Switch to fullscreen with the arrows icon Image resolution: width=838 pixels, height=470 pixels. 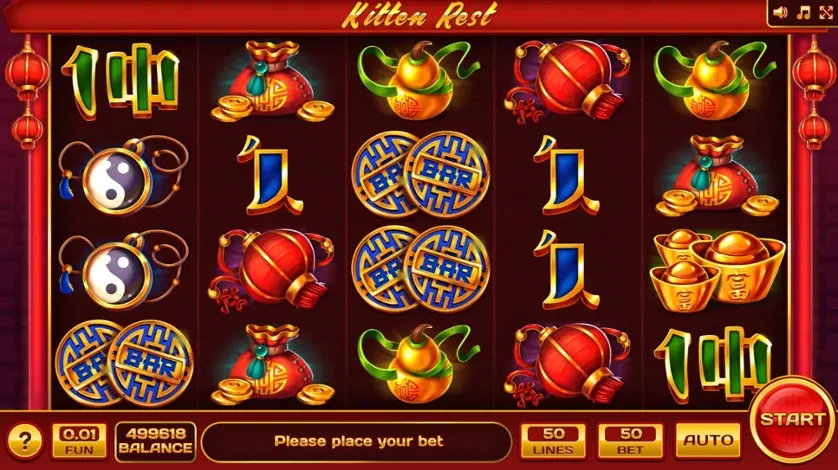826,12
